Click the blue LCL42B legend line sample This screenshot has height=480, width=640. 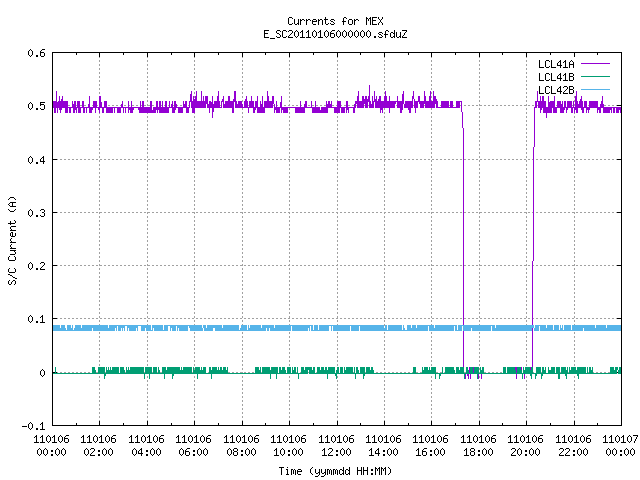coord(595,90)
